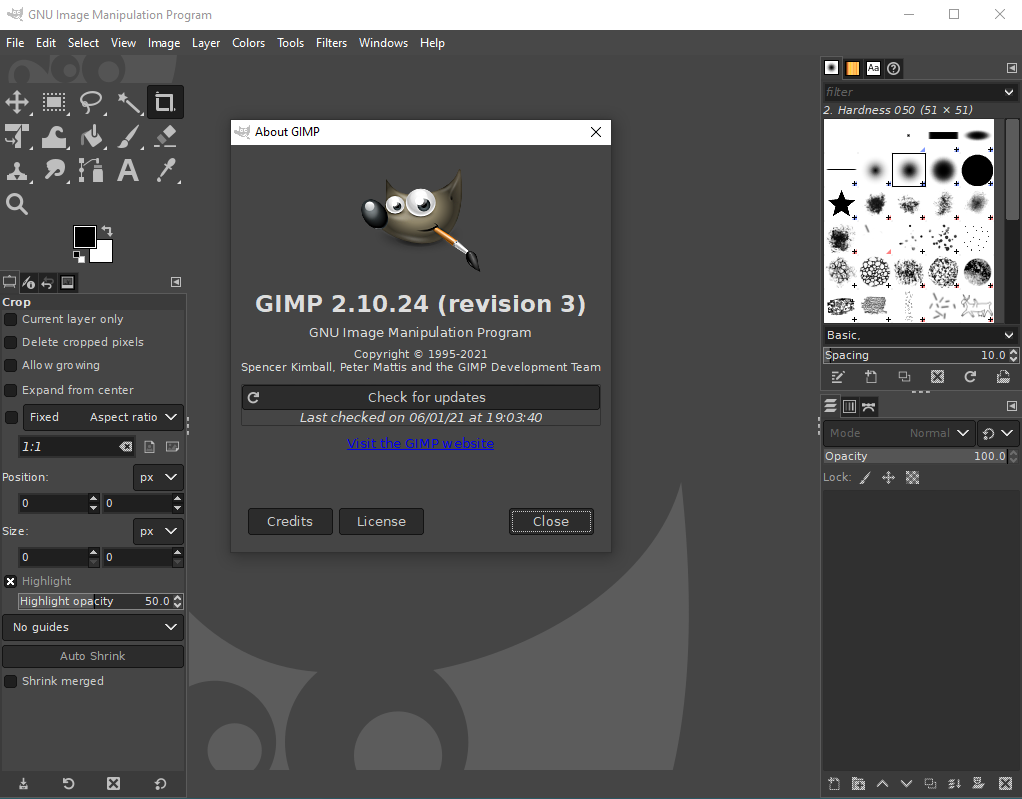Screen dimensions: 1022x799
Task: Select the Warp Transform tool
Action: point(54,137)
